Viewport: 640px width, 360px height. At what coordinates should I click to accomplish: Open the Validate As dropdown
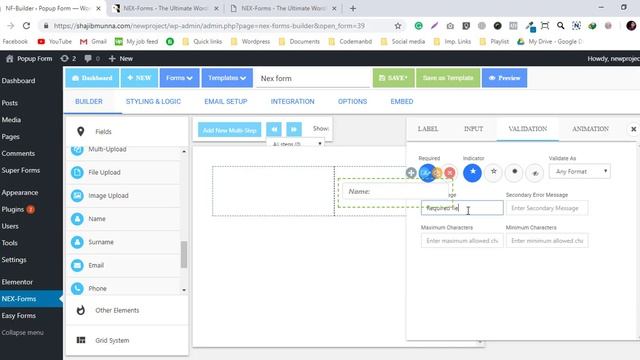pyautogui.click(x=580, y=171)
